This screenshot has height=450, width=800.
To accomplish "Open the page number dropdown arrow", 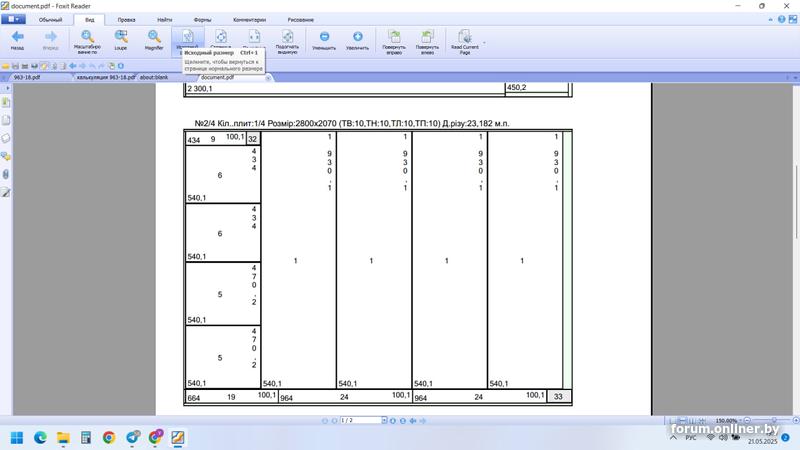I will (385, 420).
